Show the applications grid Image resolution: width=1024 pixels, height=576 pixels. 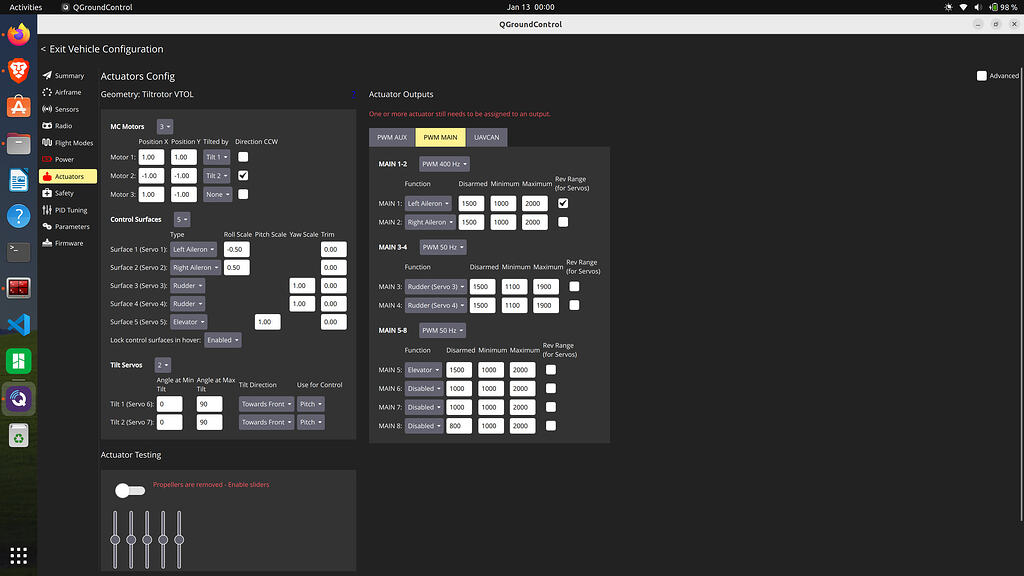point(18,556)
